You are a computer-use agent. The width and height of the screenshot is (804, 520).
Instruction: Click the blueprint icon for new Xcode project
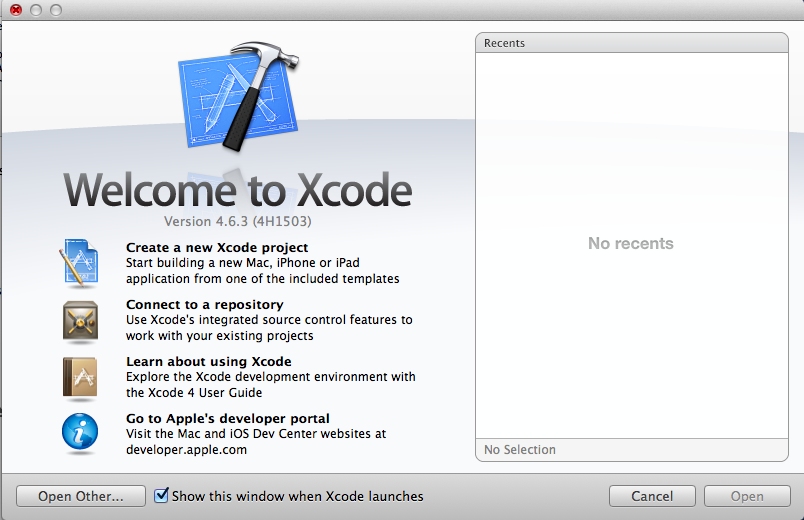(x=81, y=262)
